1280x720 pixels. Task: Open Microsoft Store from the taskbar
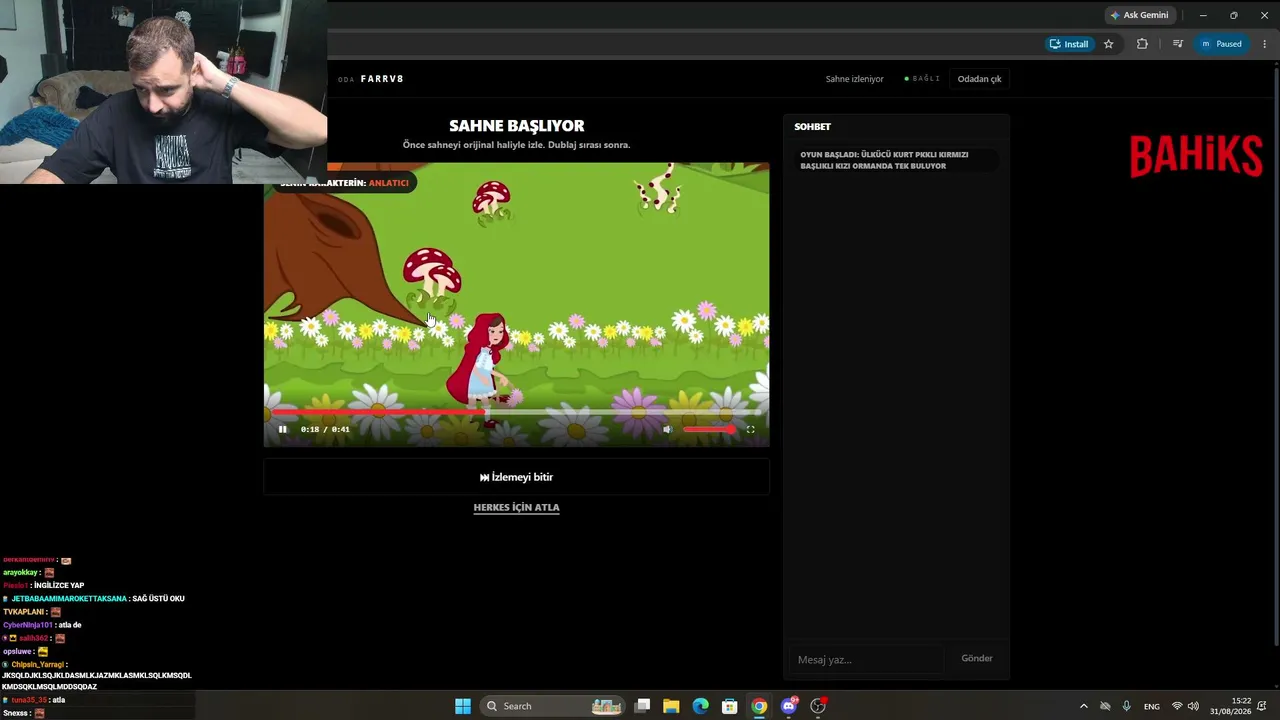(x=730, y=706)
